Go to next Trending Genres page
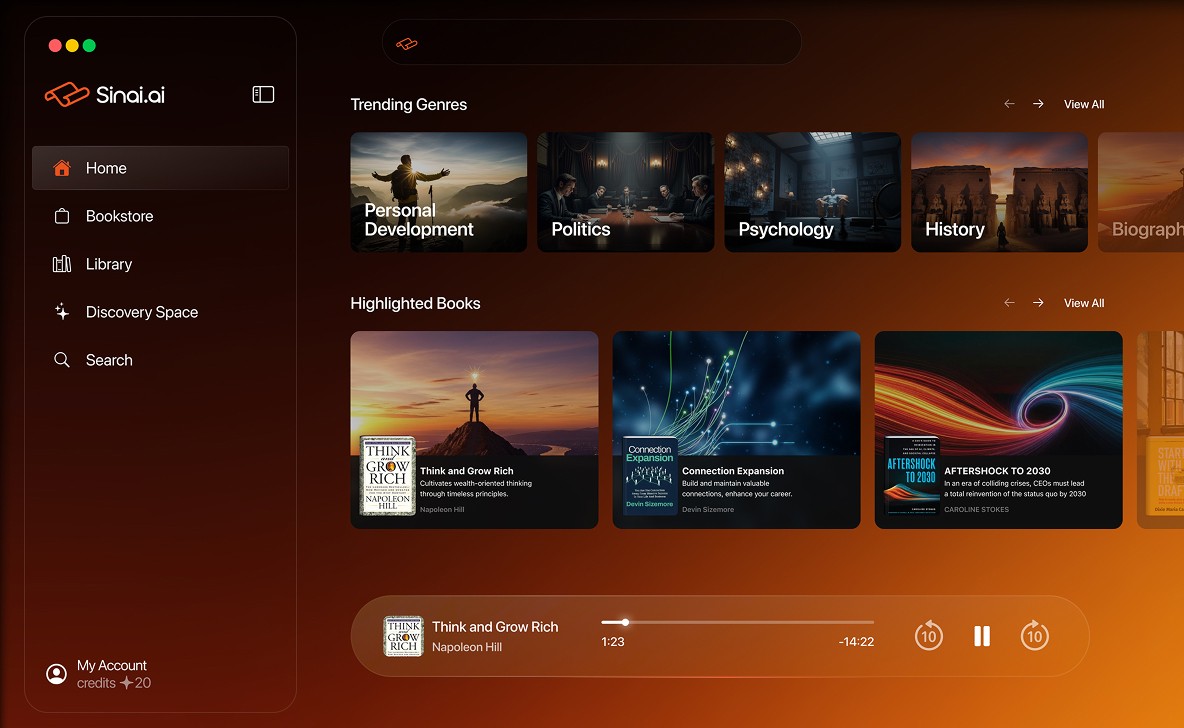This screenshot has height=728, width=1184. (x=1038, y=103)
